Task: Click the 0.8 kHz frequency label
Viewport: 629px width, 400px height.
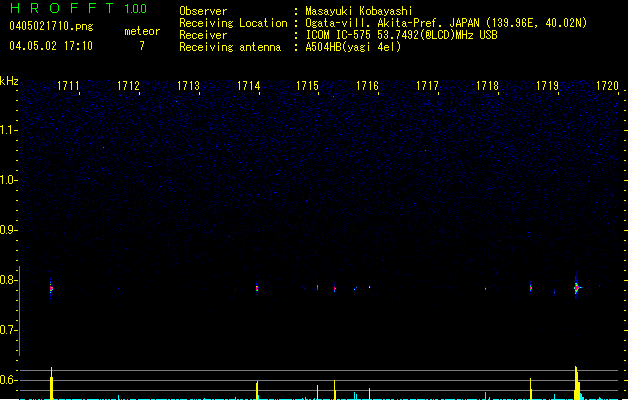Action: coord(8,280)
